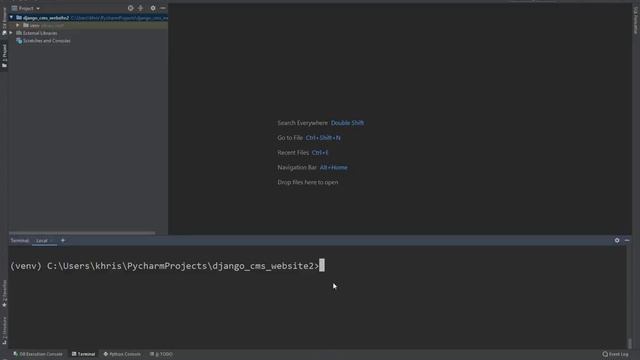Image resolution: width=640 pixels, height=360 pixels.
Task: Click the locate/scroll from source target icon
Action: [x=131, y=8]
